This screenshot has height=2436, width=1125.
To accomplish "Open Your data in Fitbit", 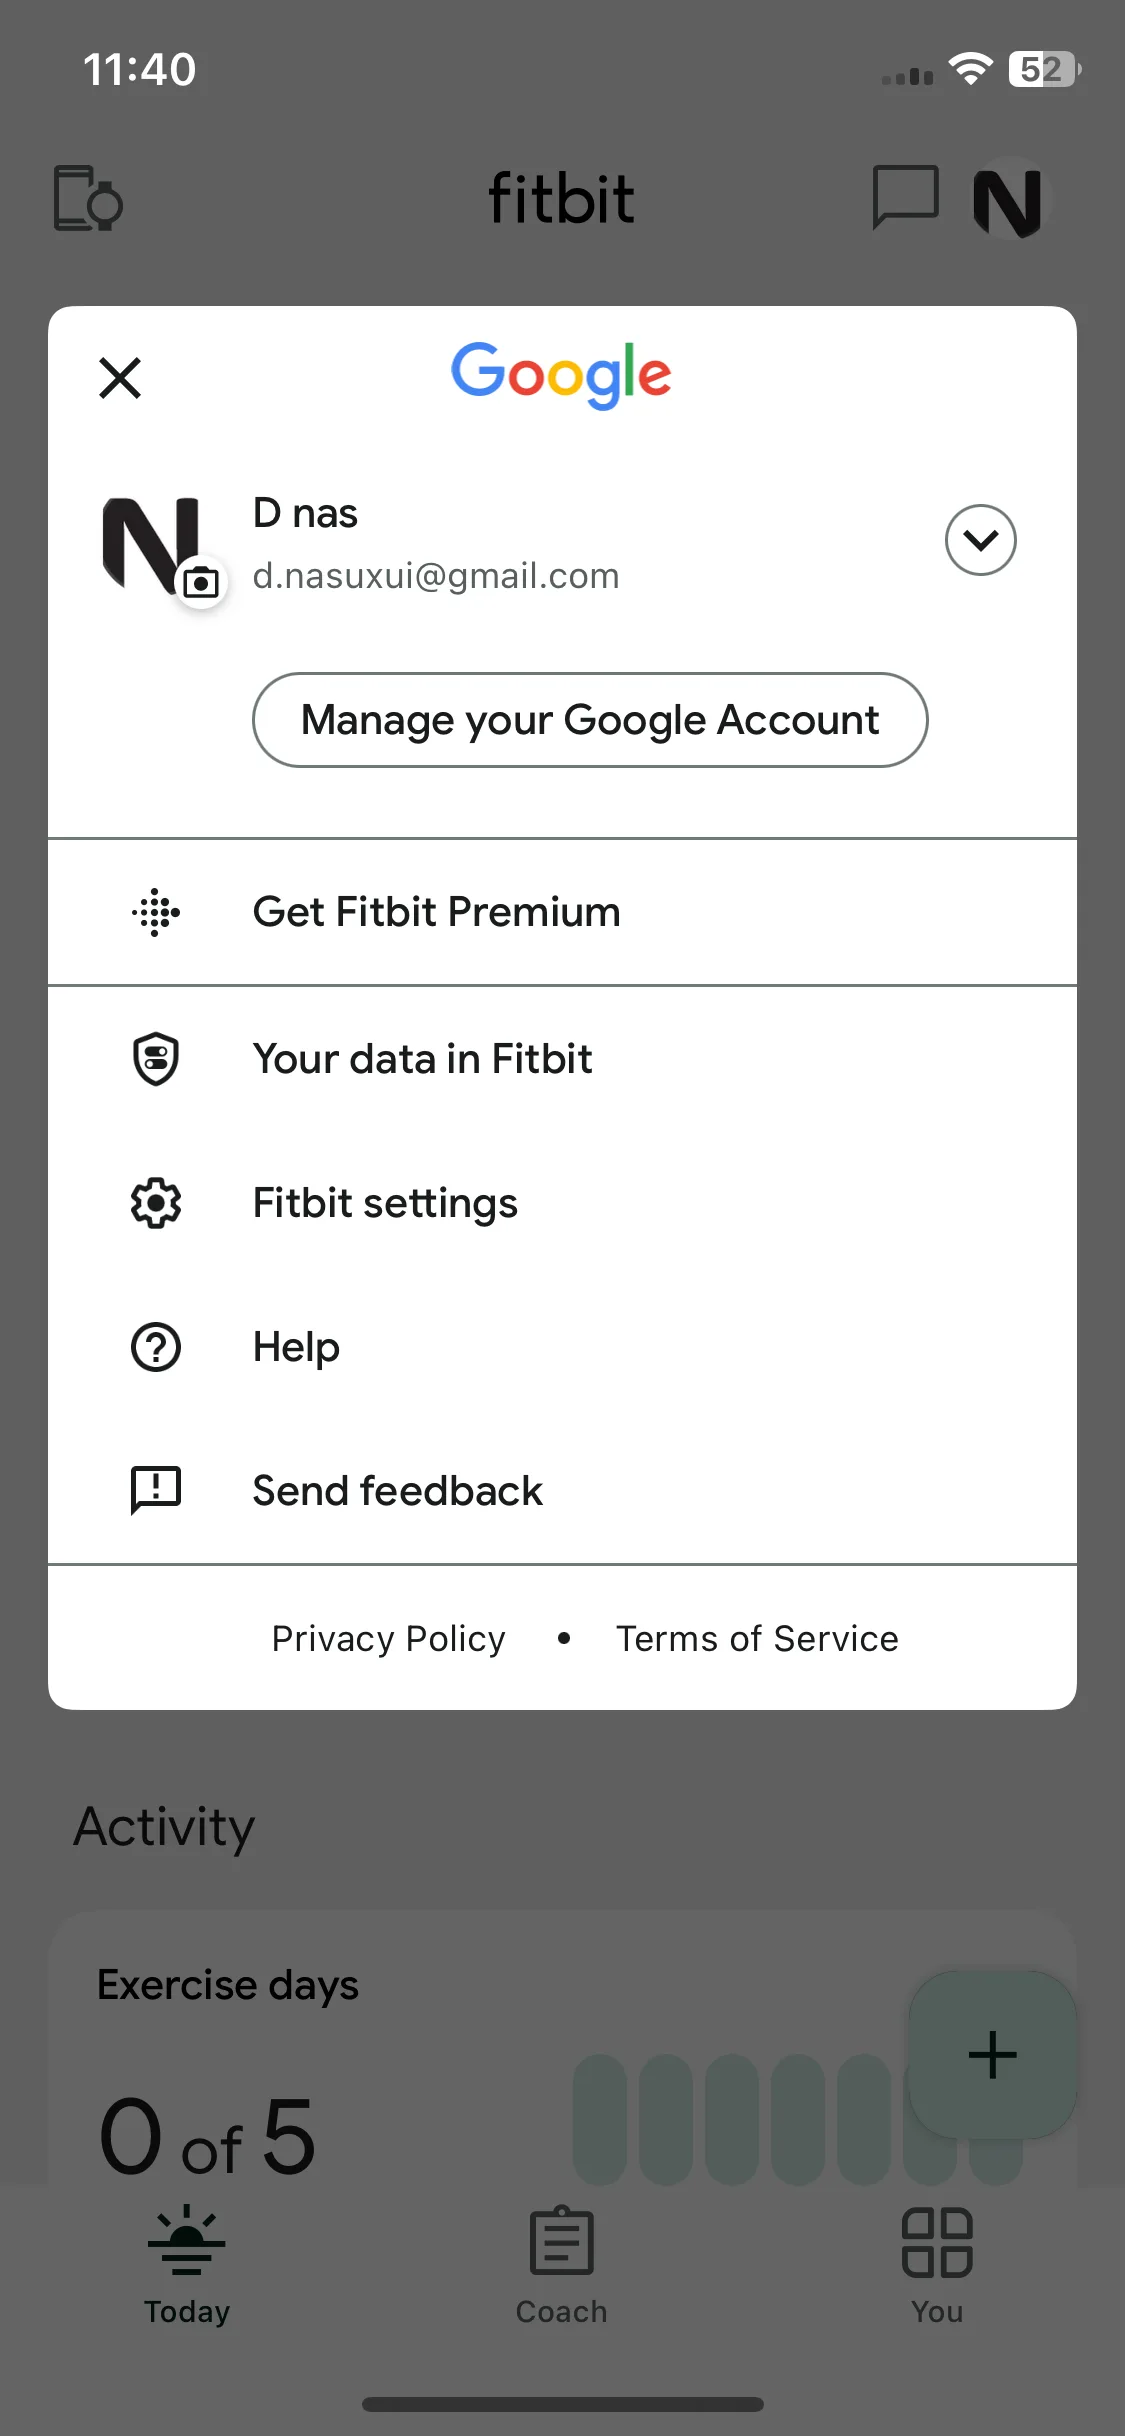I will tap(562, 1059).
